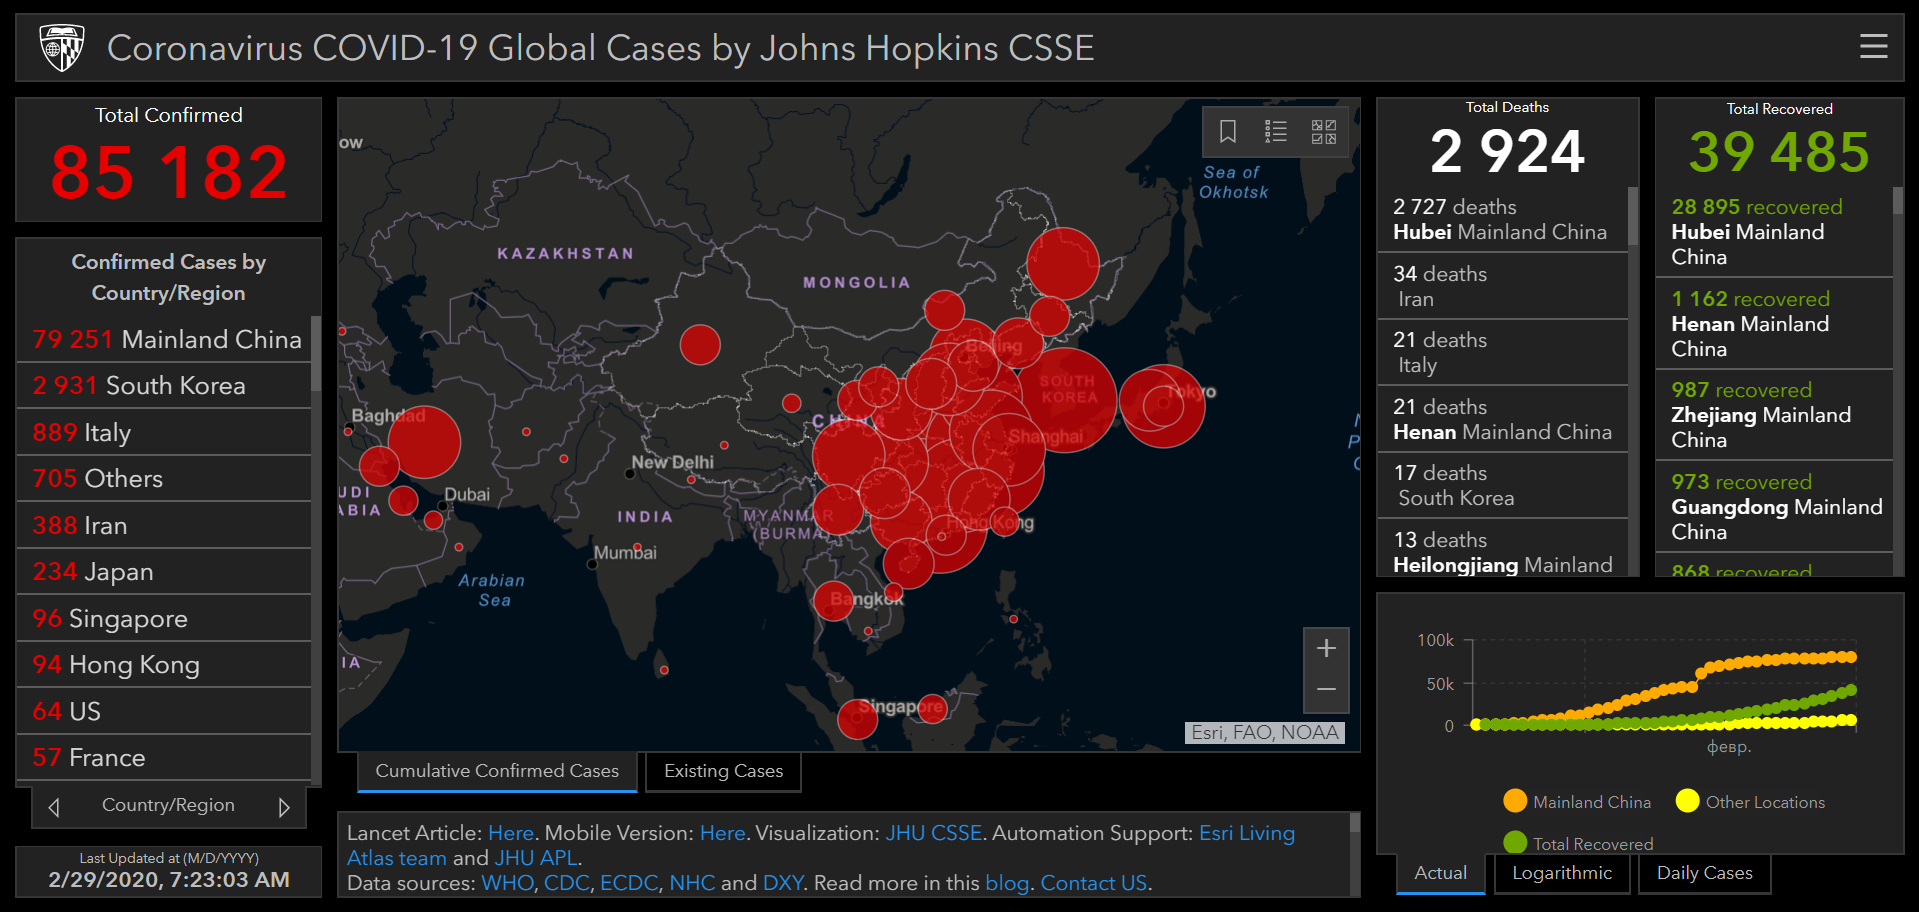
Task: Select 34 deaths Iran entry
Action: pyautogui.click(x=1502, y=286)
